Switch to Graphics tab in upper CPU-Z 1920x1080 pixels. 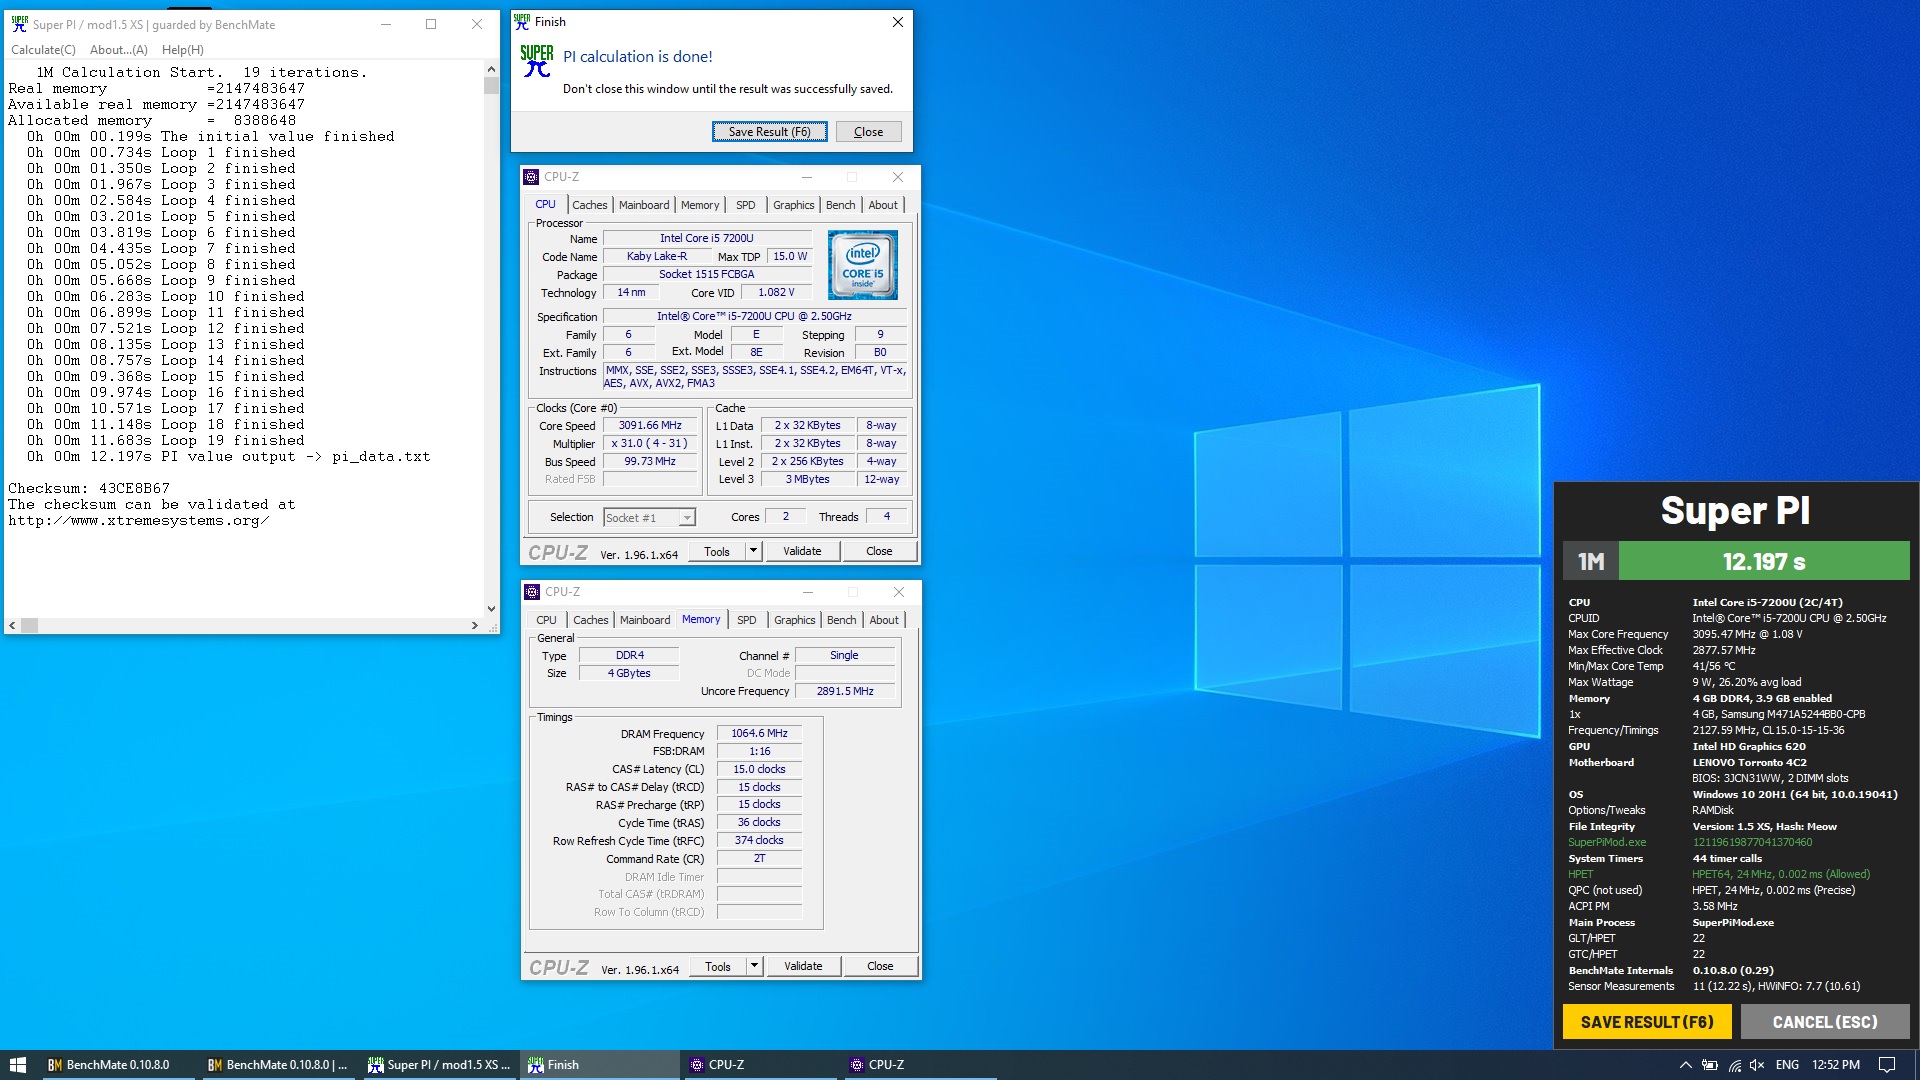tap(794, 205)
